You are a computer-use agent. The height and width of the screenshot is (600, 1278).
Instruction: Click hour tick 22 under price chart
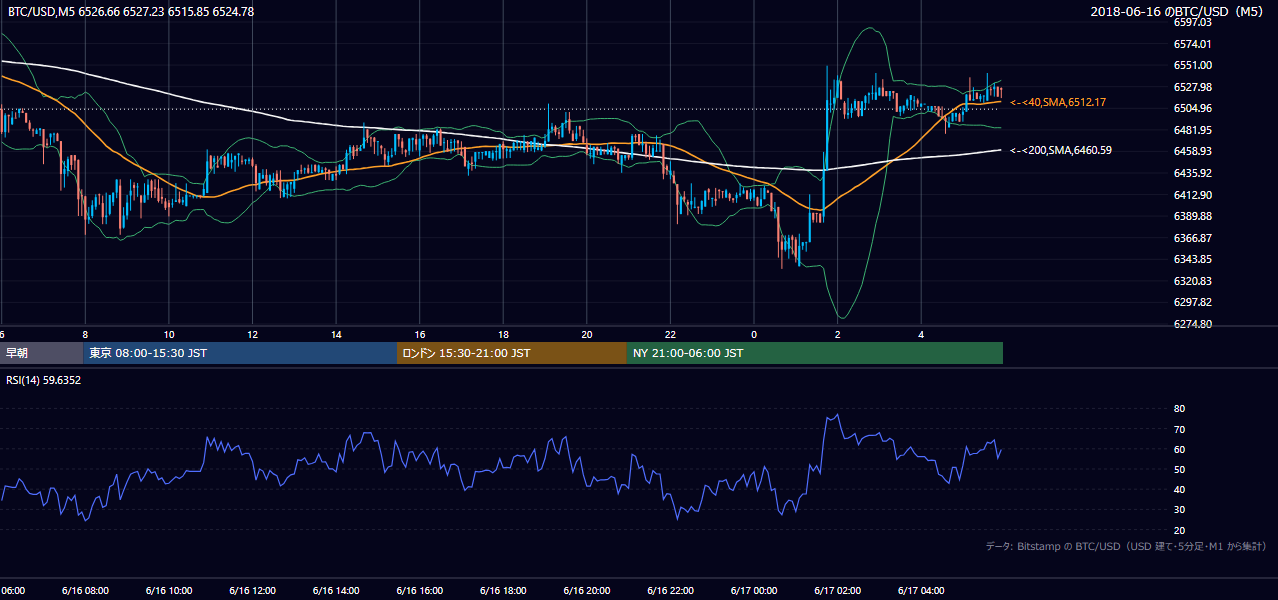coord(671,334)
